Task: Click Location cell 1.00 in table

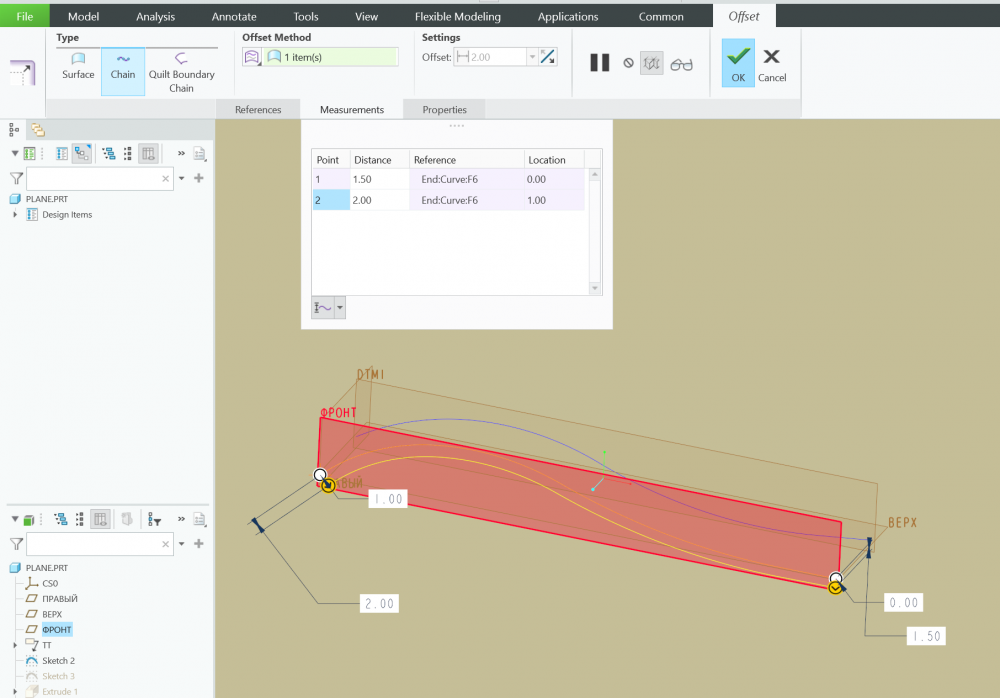Action: [x=554, y=200]
